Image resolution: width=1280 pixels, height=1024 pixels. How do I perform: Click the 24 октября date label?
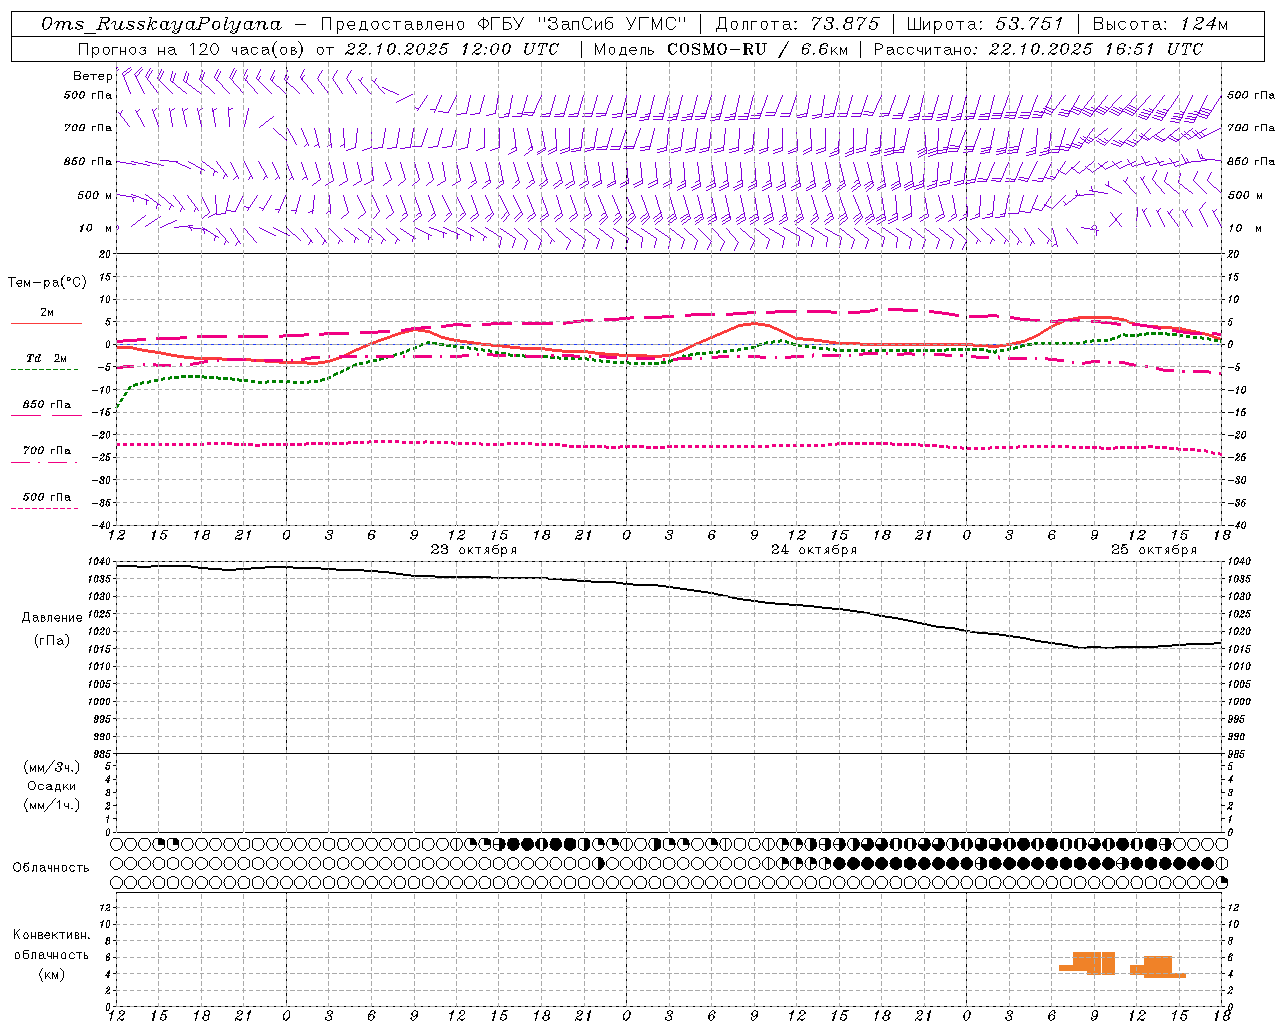tap(814, 550)
